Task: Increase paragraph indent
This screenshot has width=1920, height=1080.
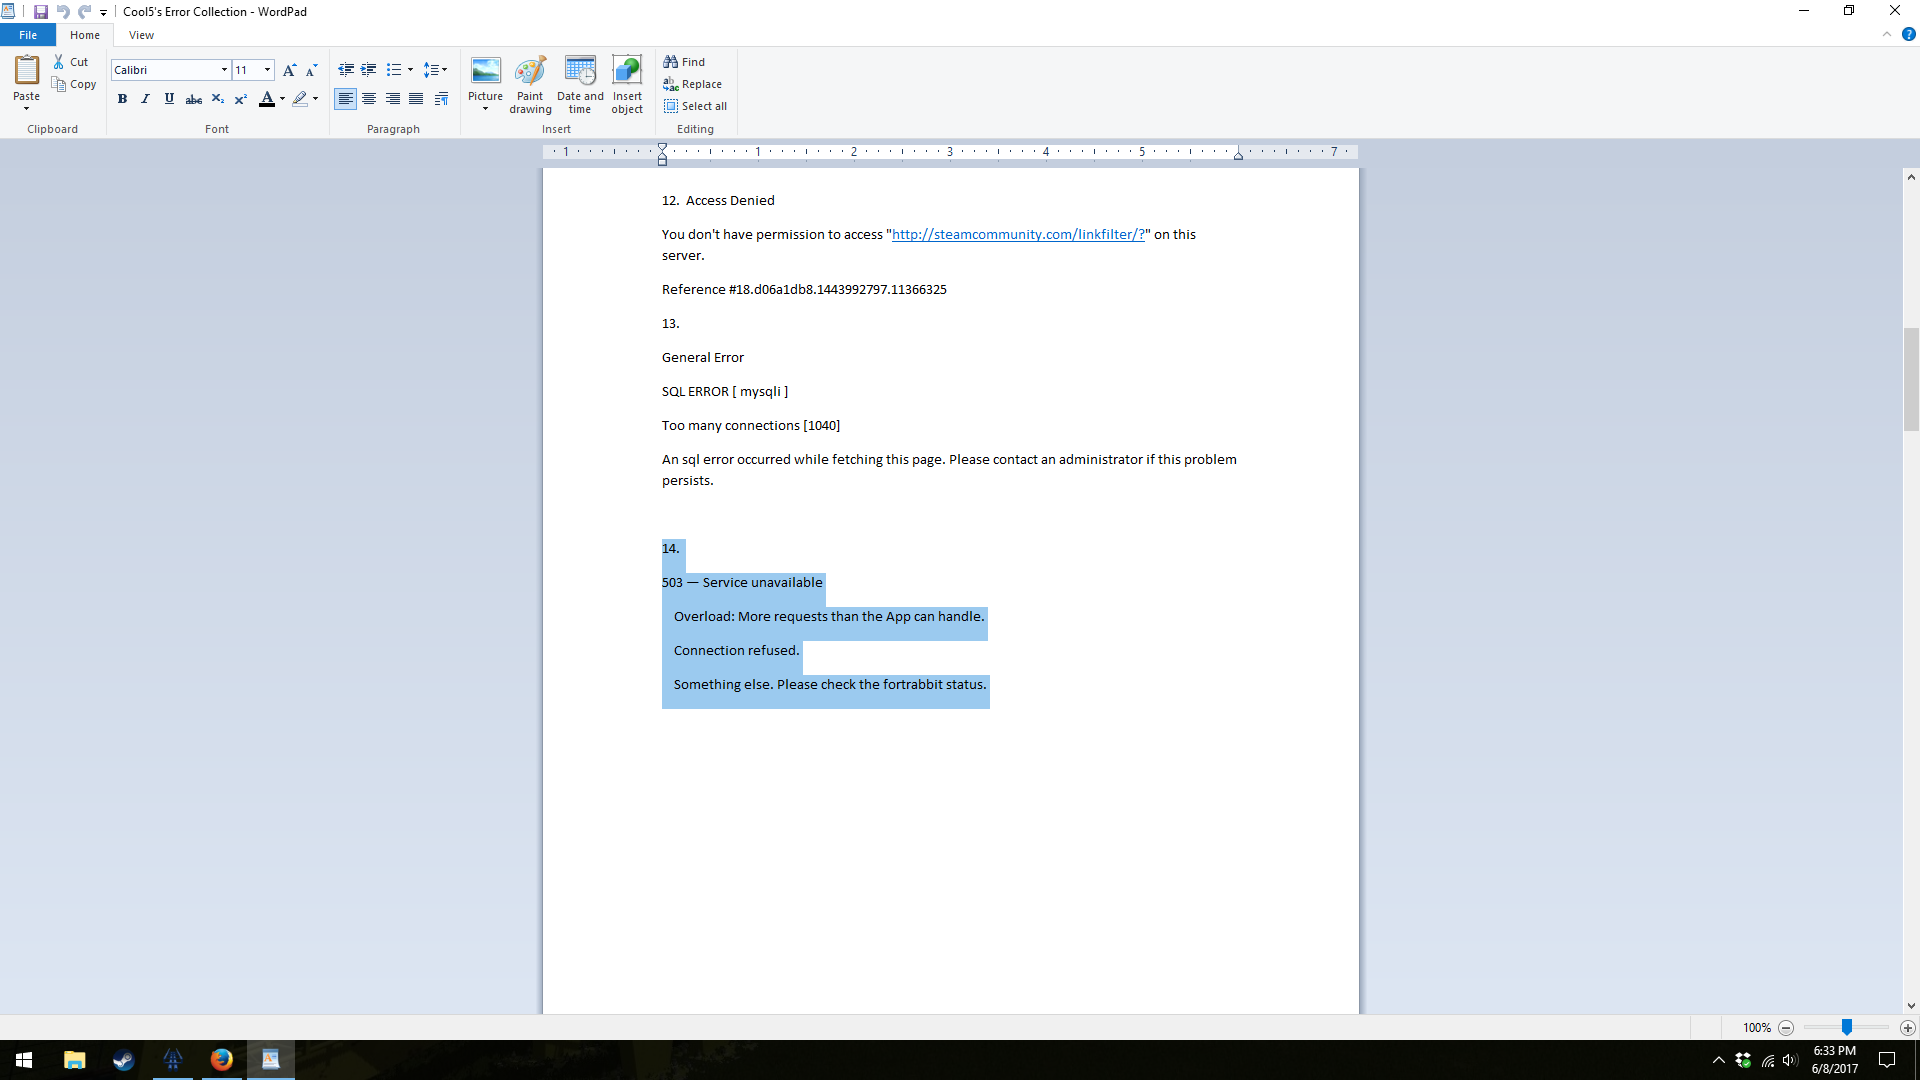Action: click(x=369, y=70)
